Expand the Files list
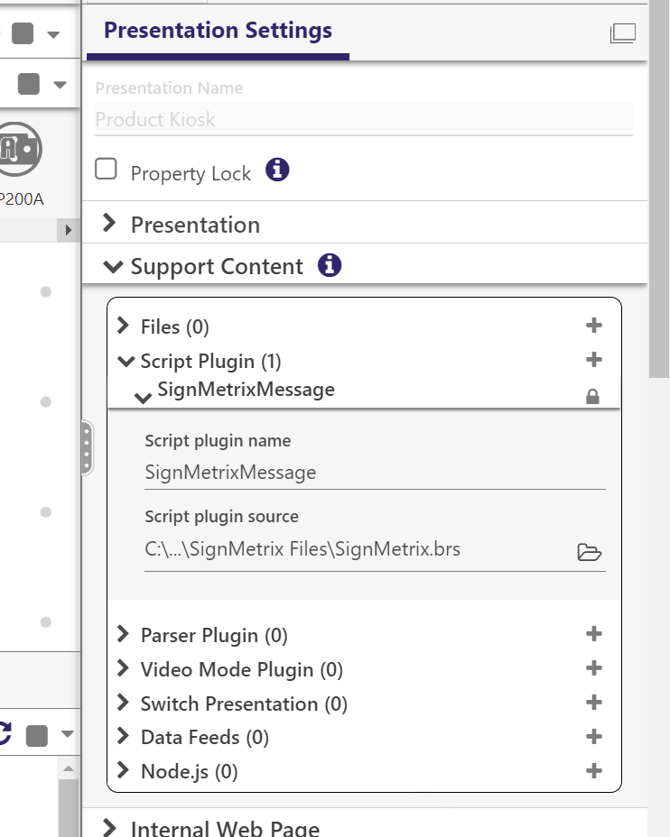 tap(124, 326)
